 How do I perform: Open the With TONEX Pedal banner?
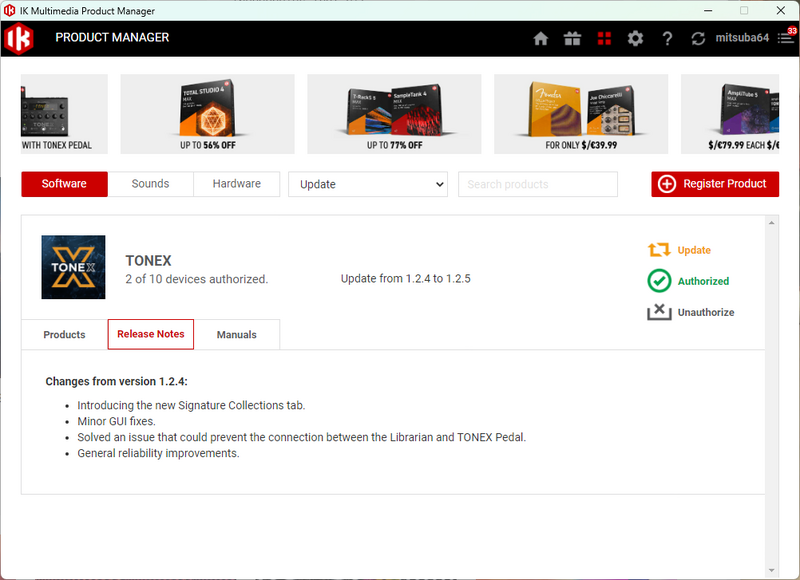[64, 114]
